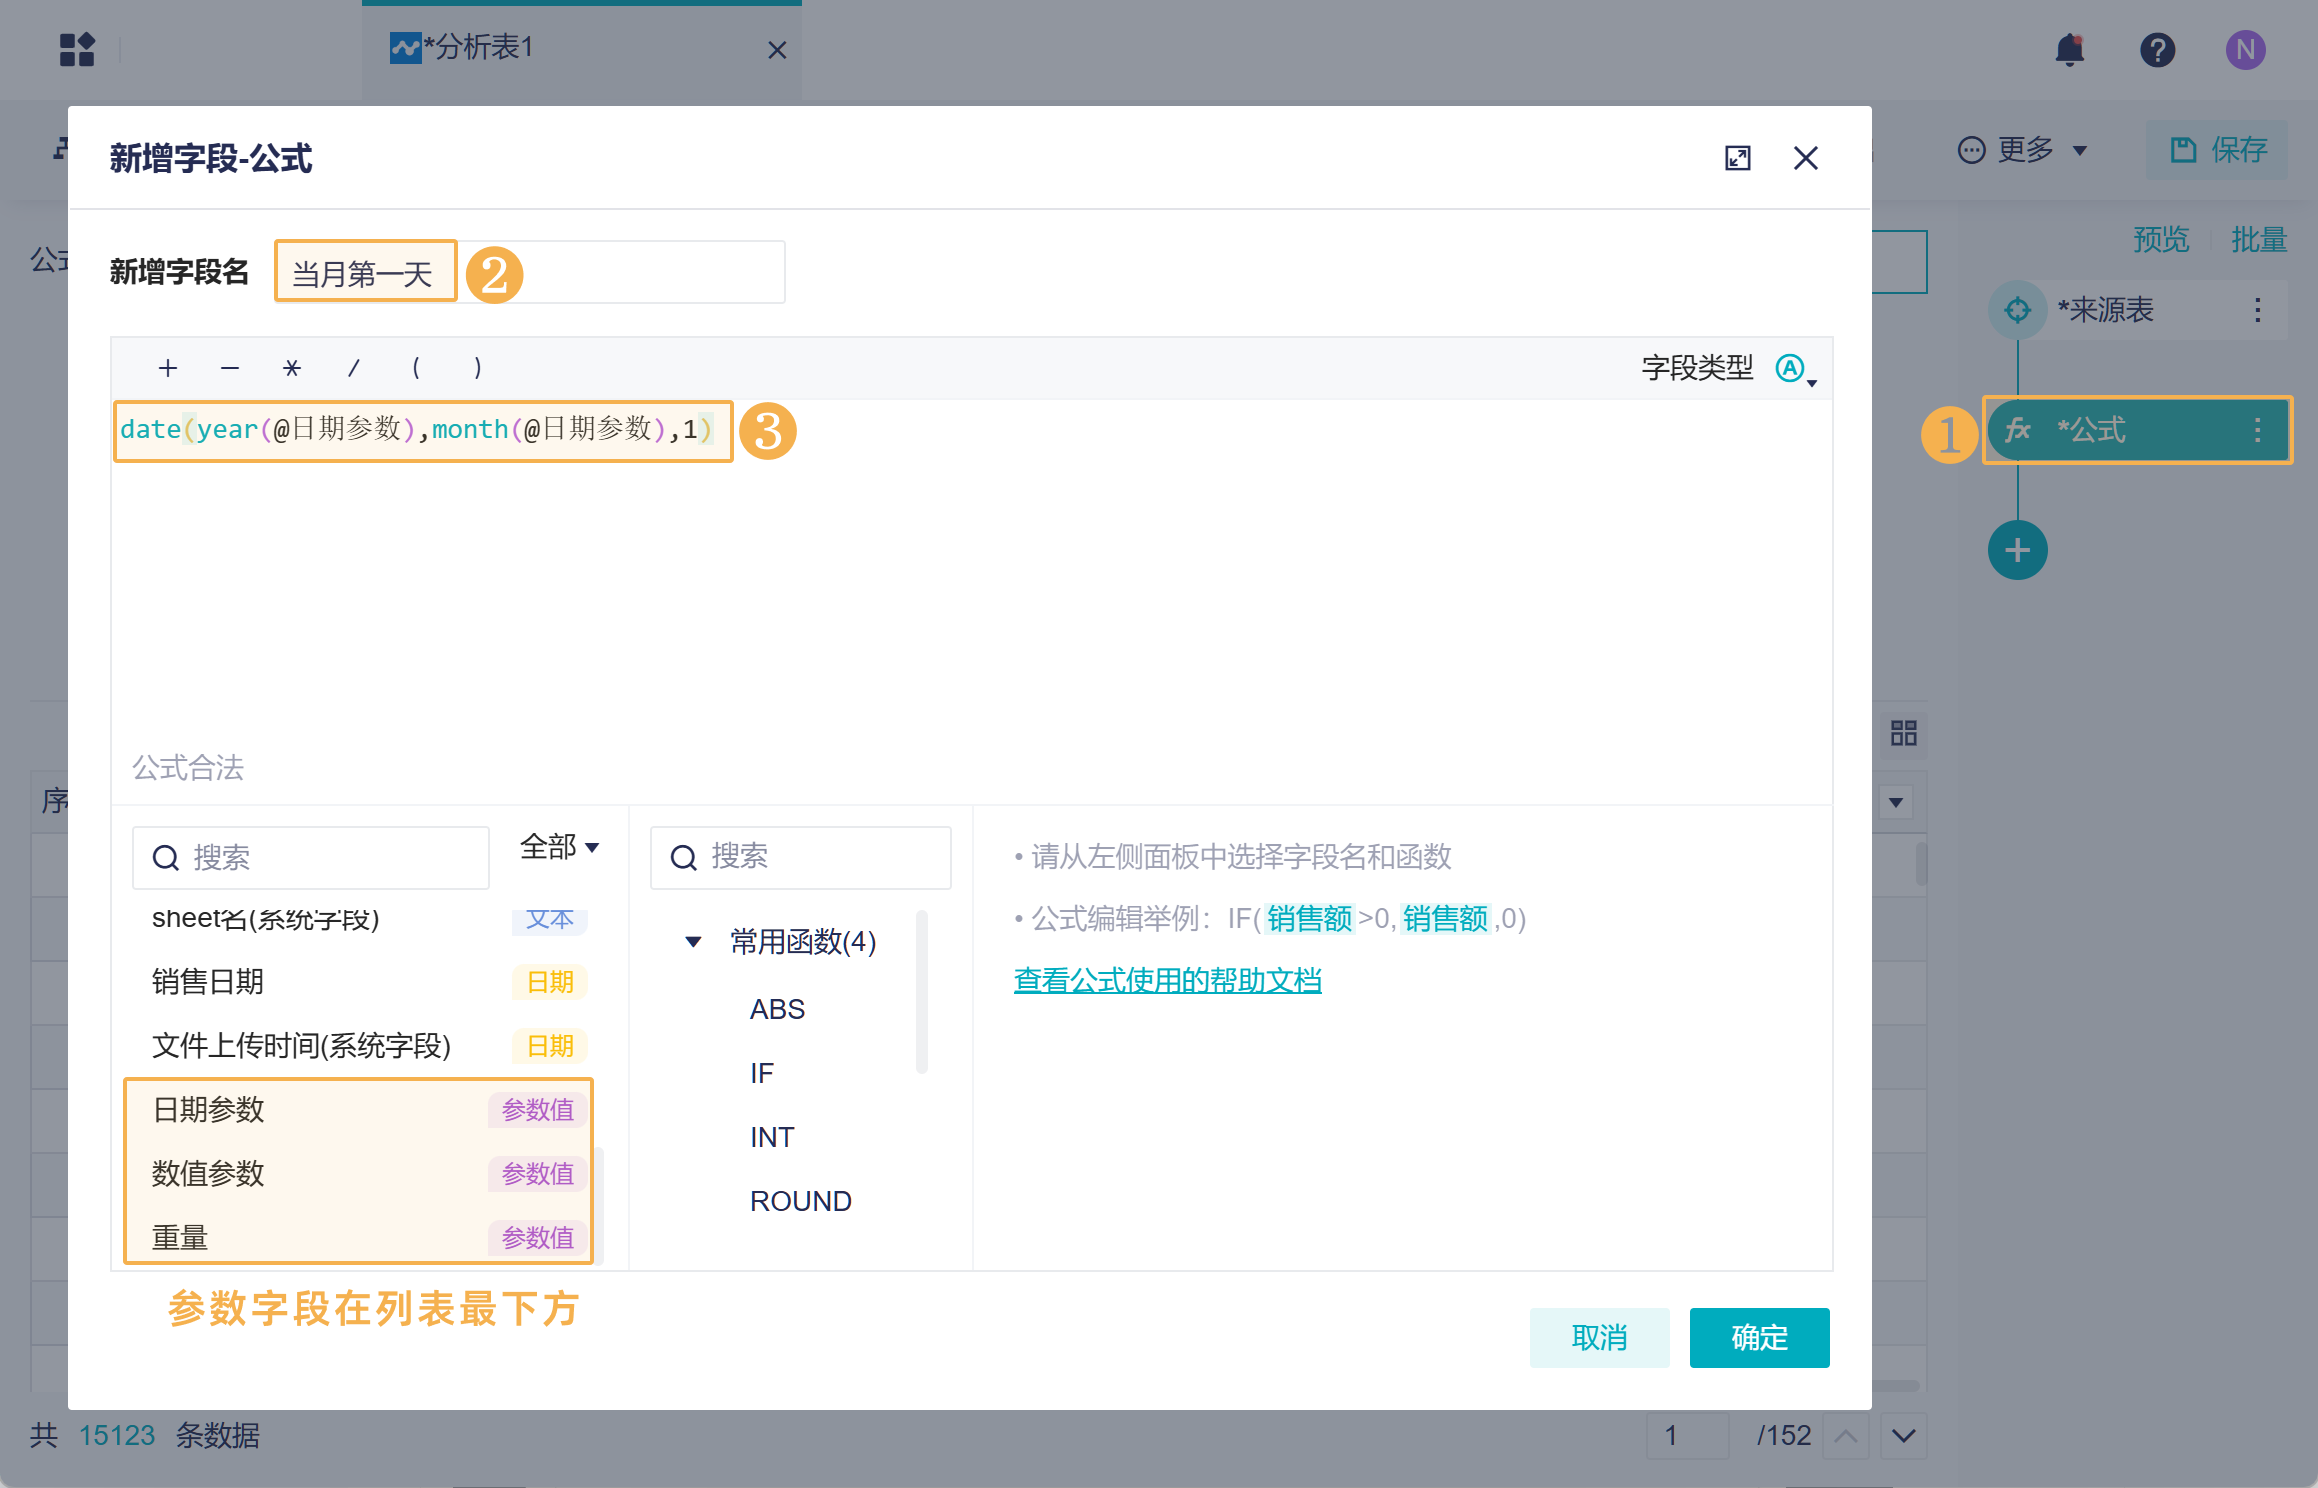Click inside the formula editor text
This screenshot has width=2318, height=1488.
pos(416,430)
